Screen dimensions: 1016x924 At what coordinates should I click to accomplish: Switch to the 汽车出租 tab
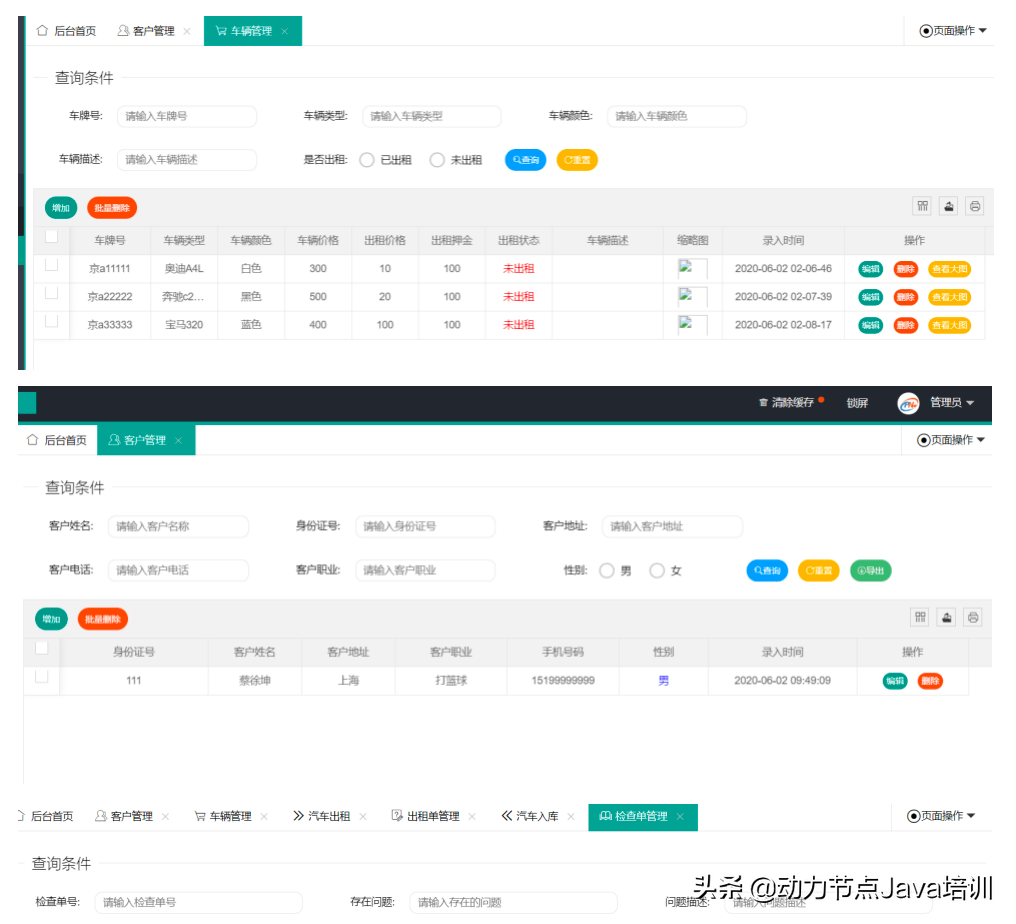tap(330, 817)
